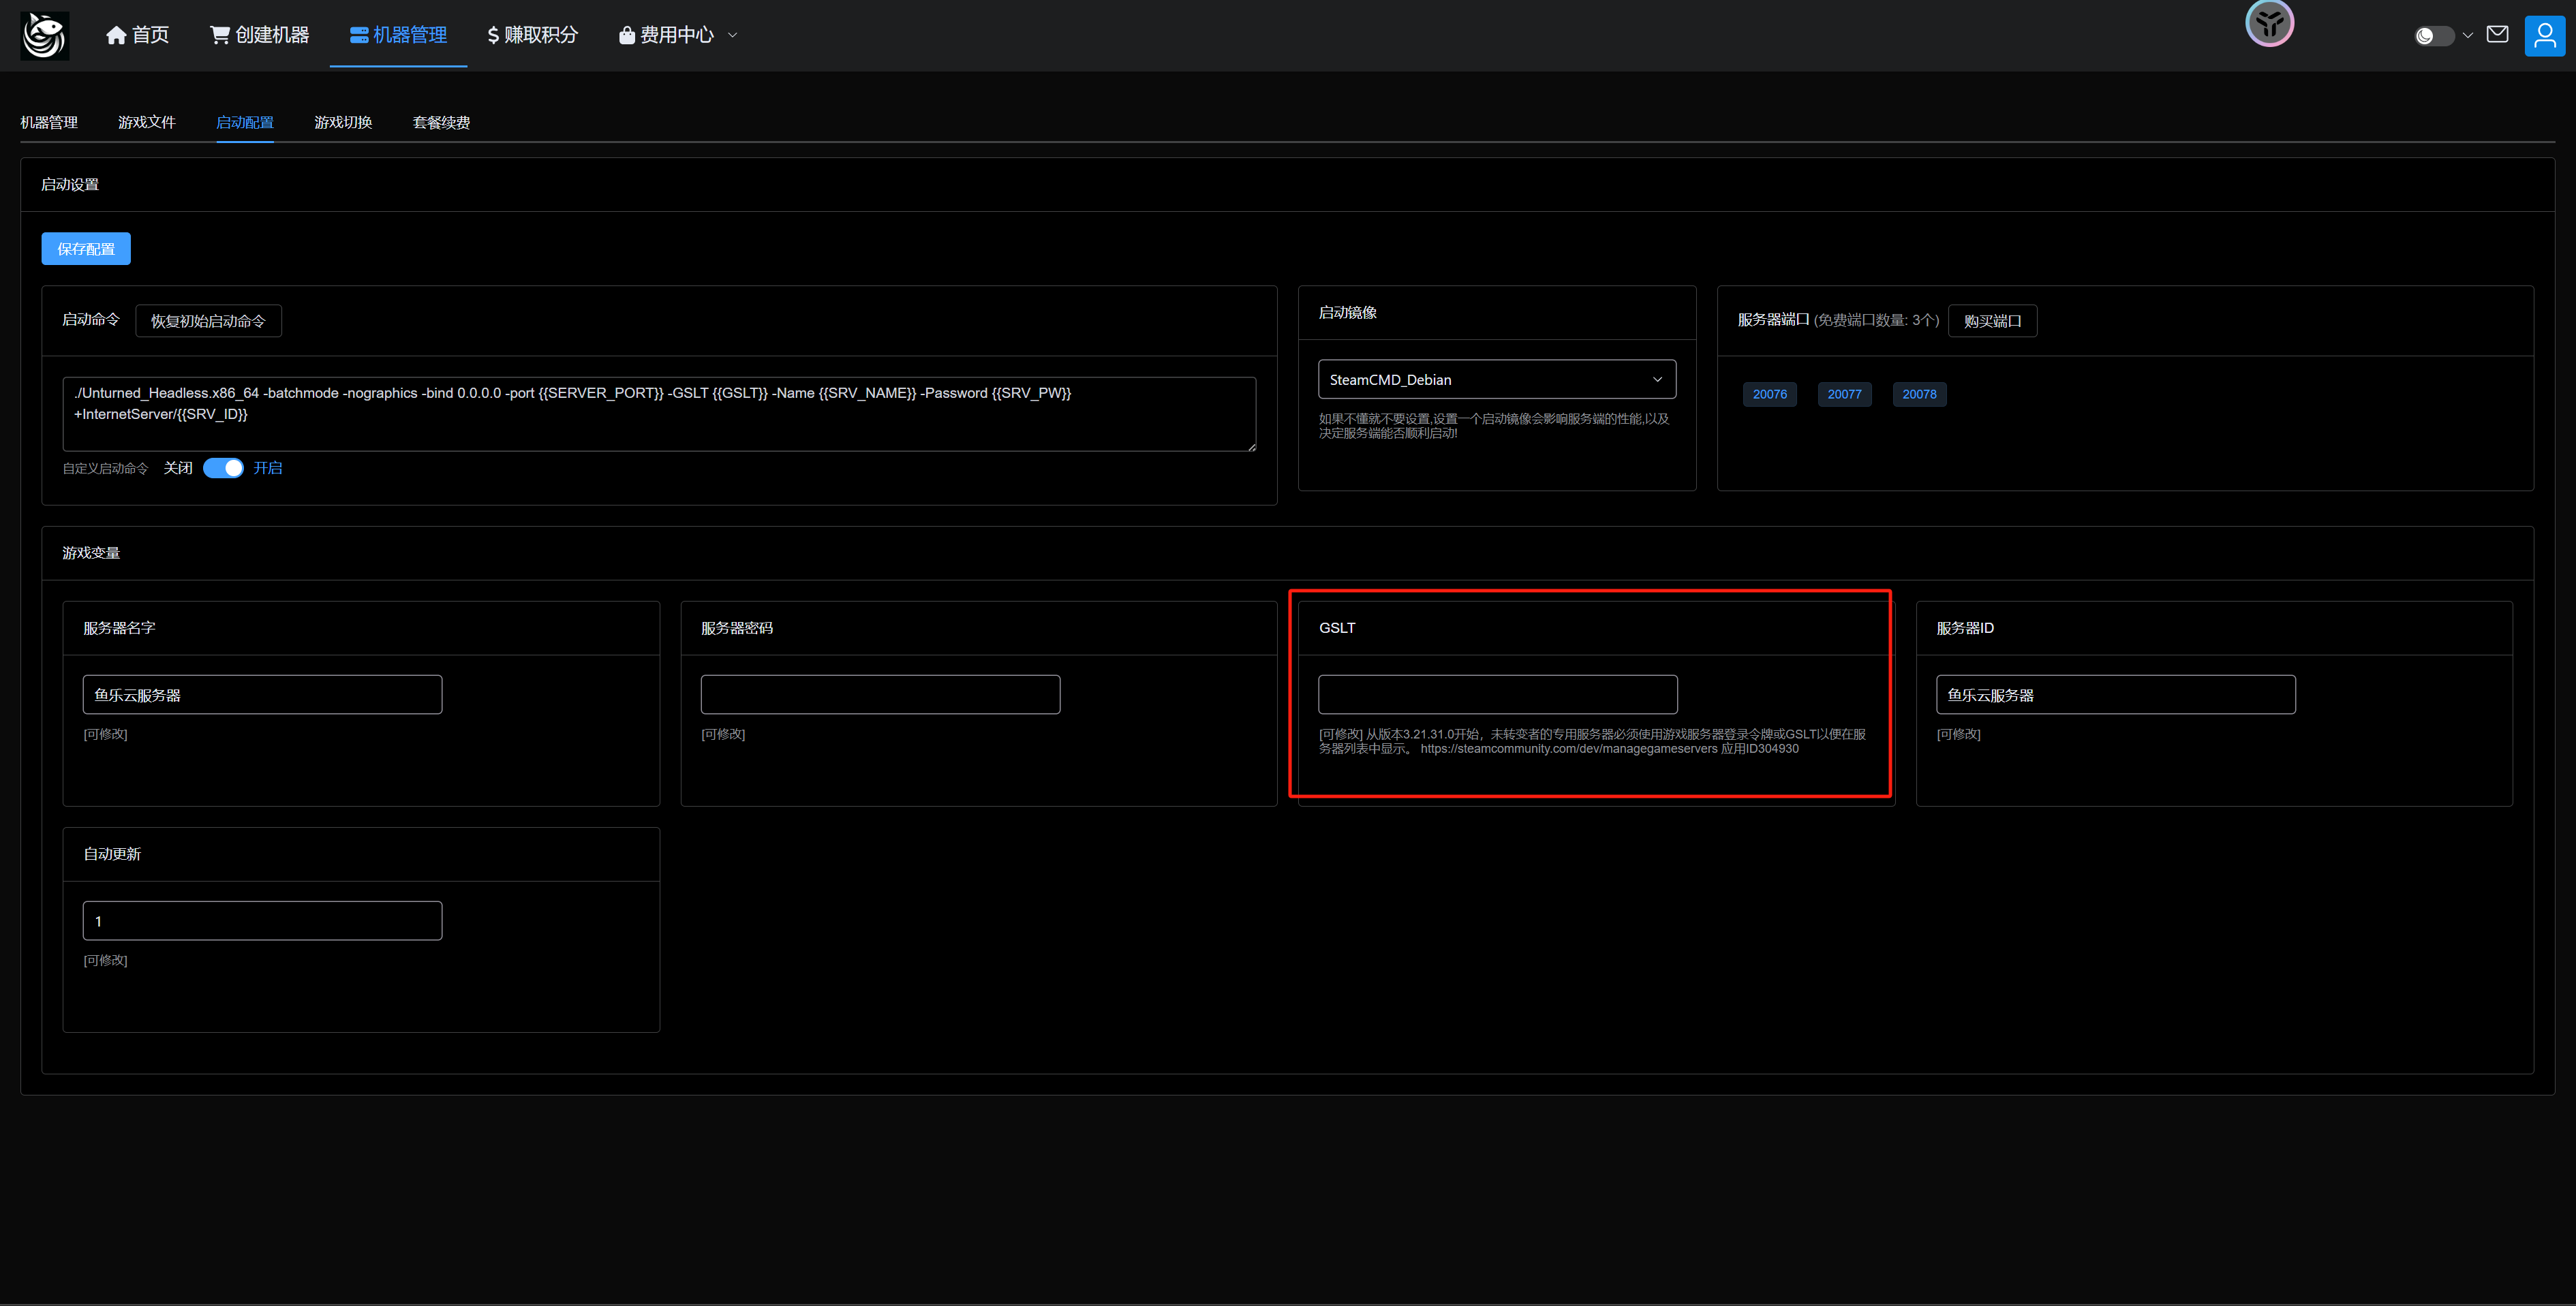Select the port 20077 tag
This screenshot has width=2576, height=1306.
pos(1844,394)
